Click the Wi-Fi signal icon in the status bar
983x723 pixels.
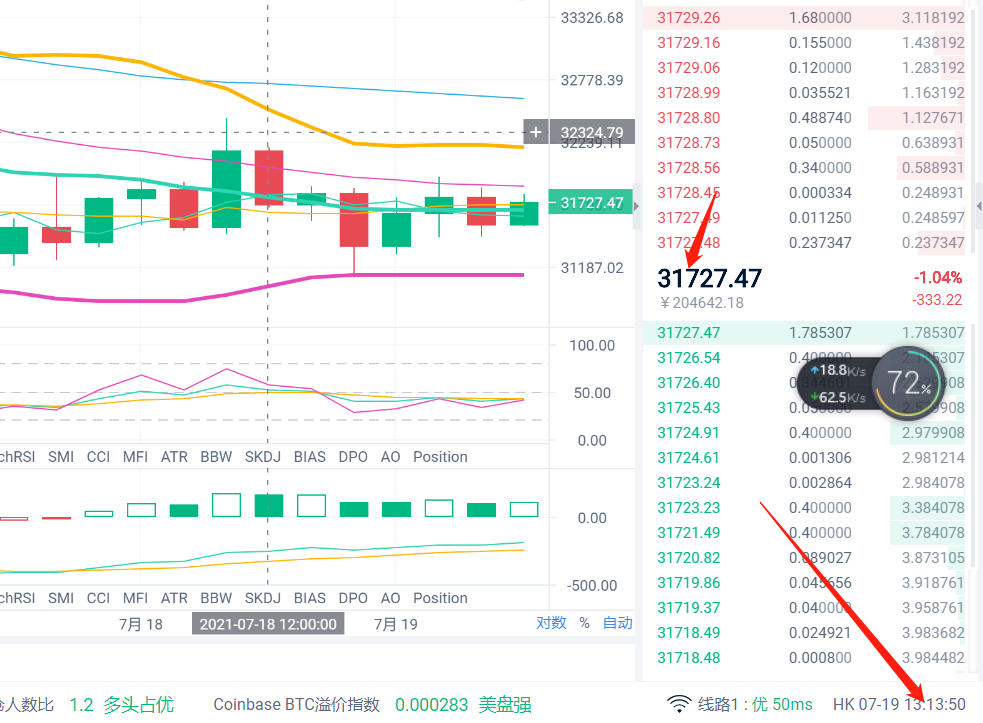(x=679, y=704)
